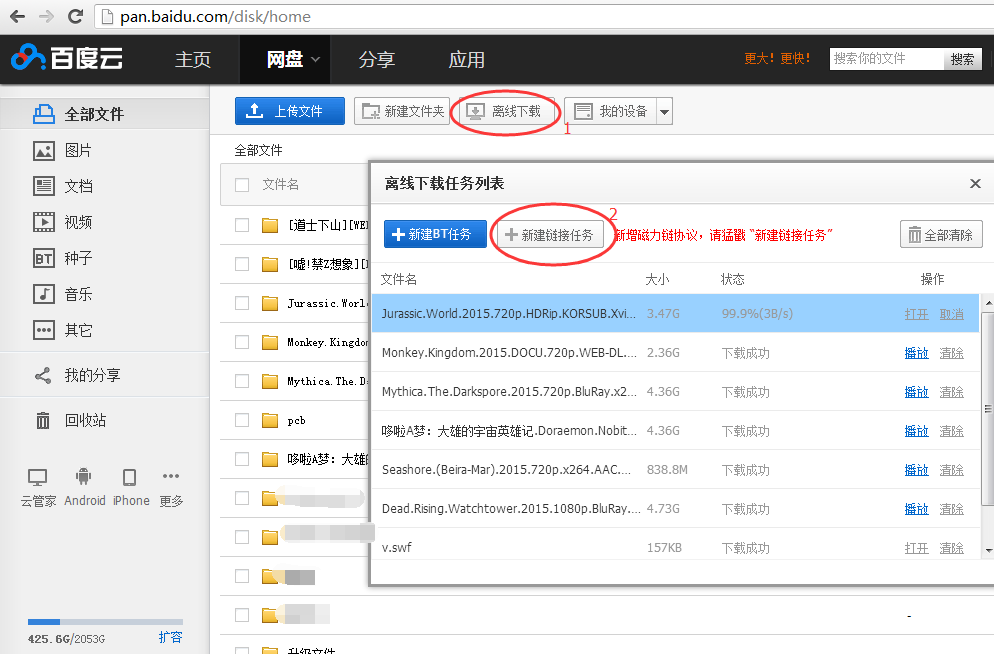Click 离线下载 button in toolbar
Viewport: 994px width, 654px height.
click(505, 112)
